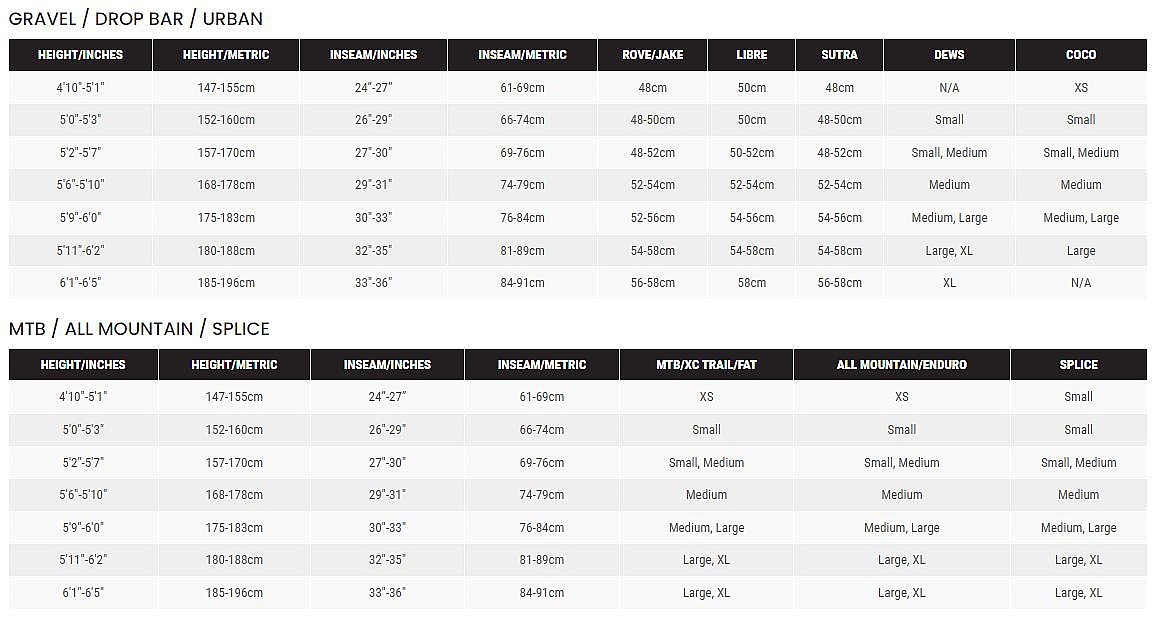Click the "MTB / ALL MOUNTAIN / SPLICE" heading
This screenshot has height=619, width=1157.
tap(139, 329)
